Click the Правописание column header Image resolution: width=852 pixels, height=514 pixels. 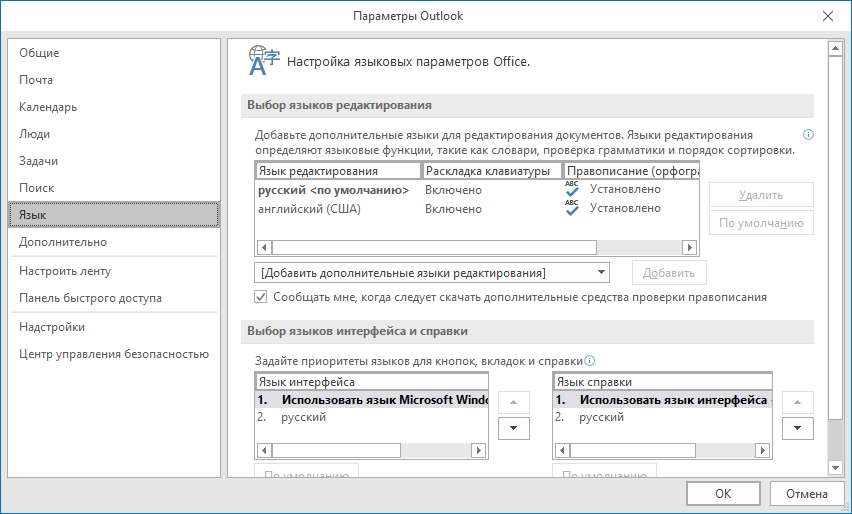coord(631,171)
